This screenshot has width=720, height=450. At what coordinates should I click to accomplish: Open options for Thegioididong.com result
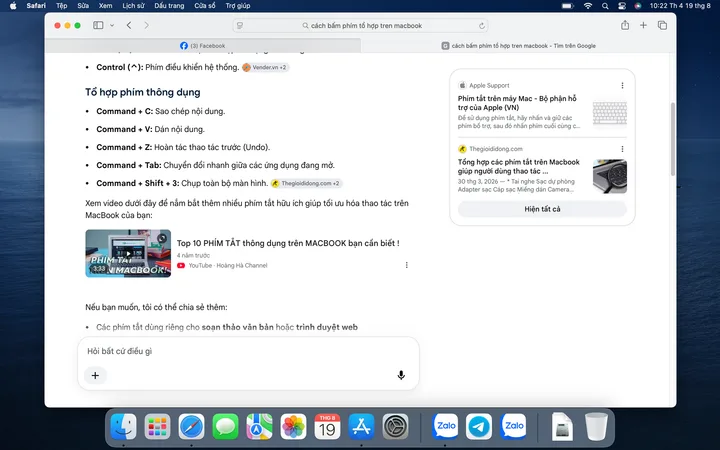[x=622, y=149]
